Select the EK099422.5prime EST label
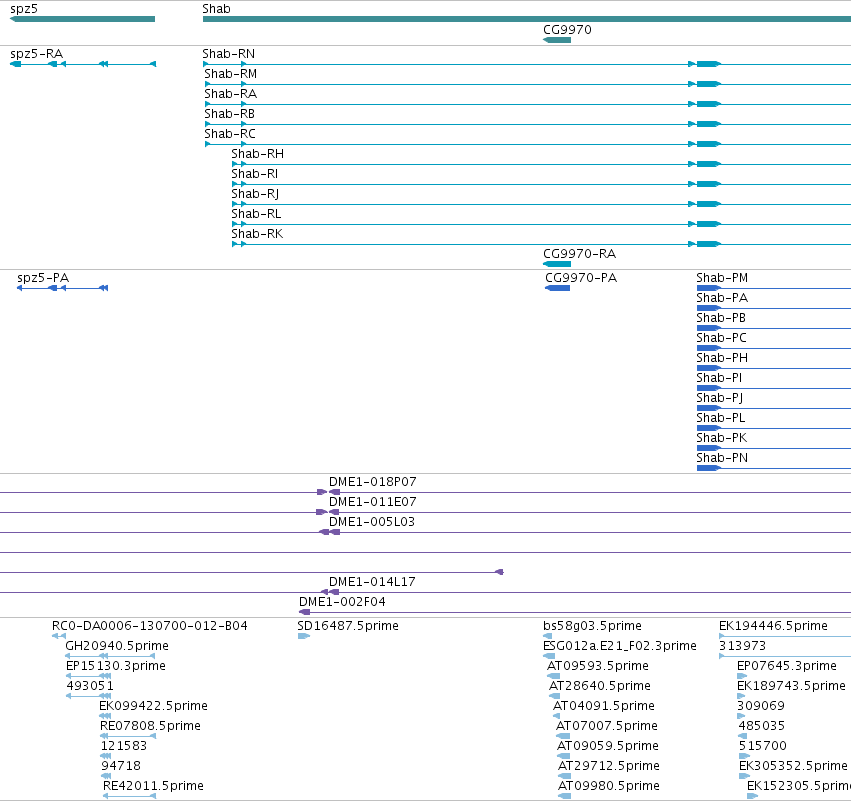This screenshot has width=851, height=801. point(154,706)
